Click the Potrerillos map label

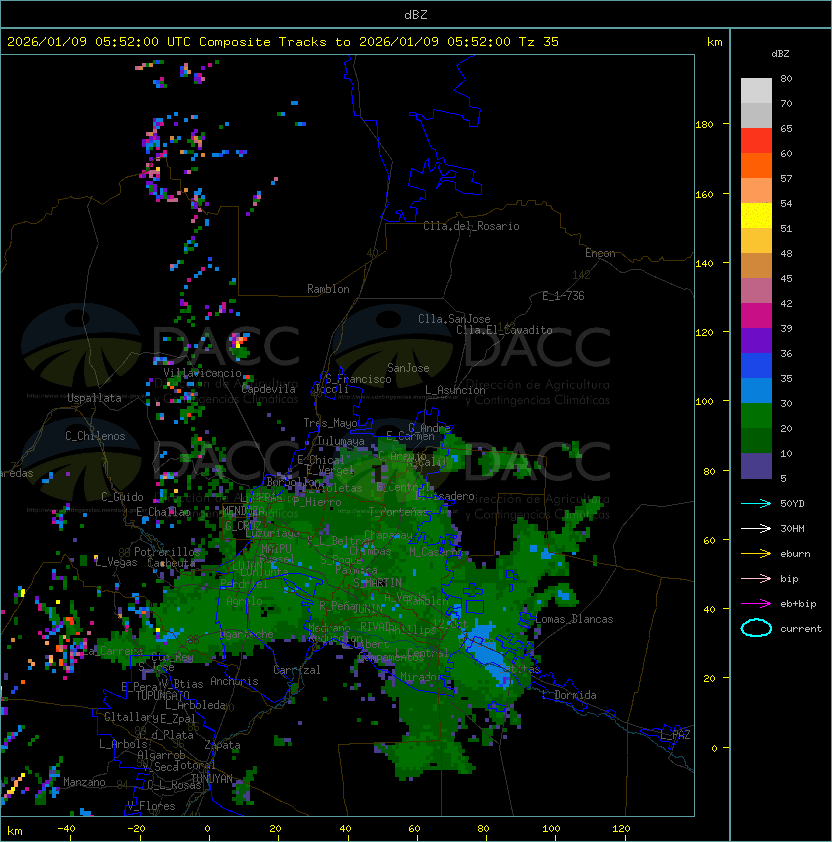click(167, 552)
